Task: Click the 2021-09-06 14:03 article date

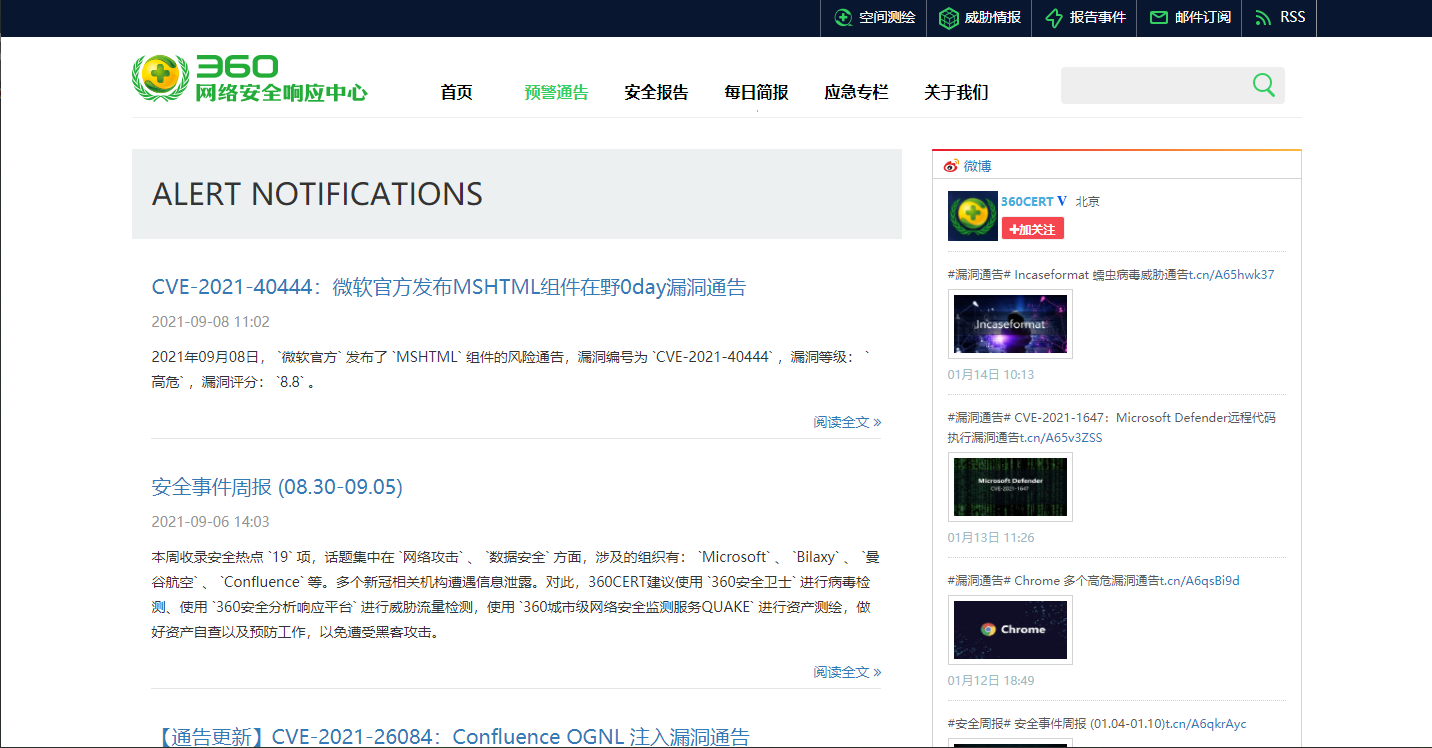Action: [210, 522]
